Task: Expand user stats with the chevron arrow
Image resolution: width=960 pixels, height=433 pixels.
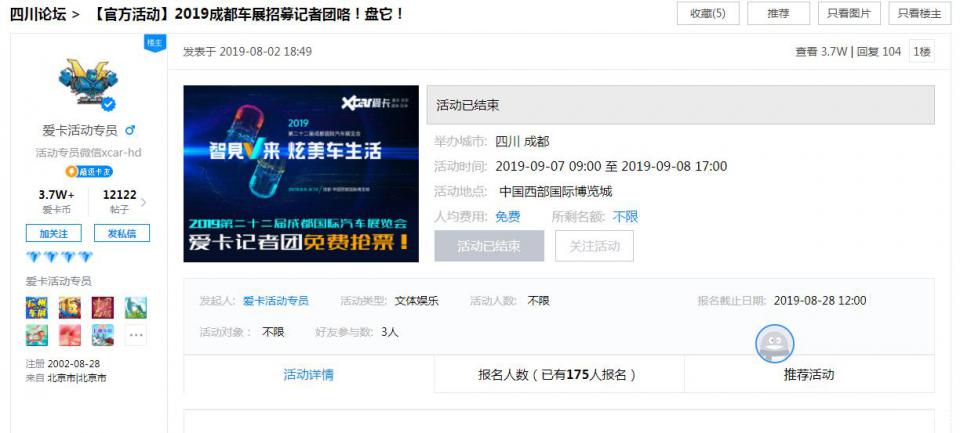Action: (x=143, y=202)
